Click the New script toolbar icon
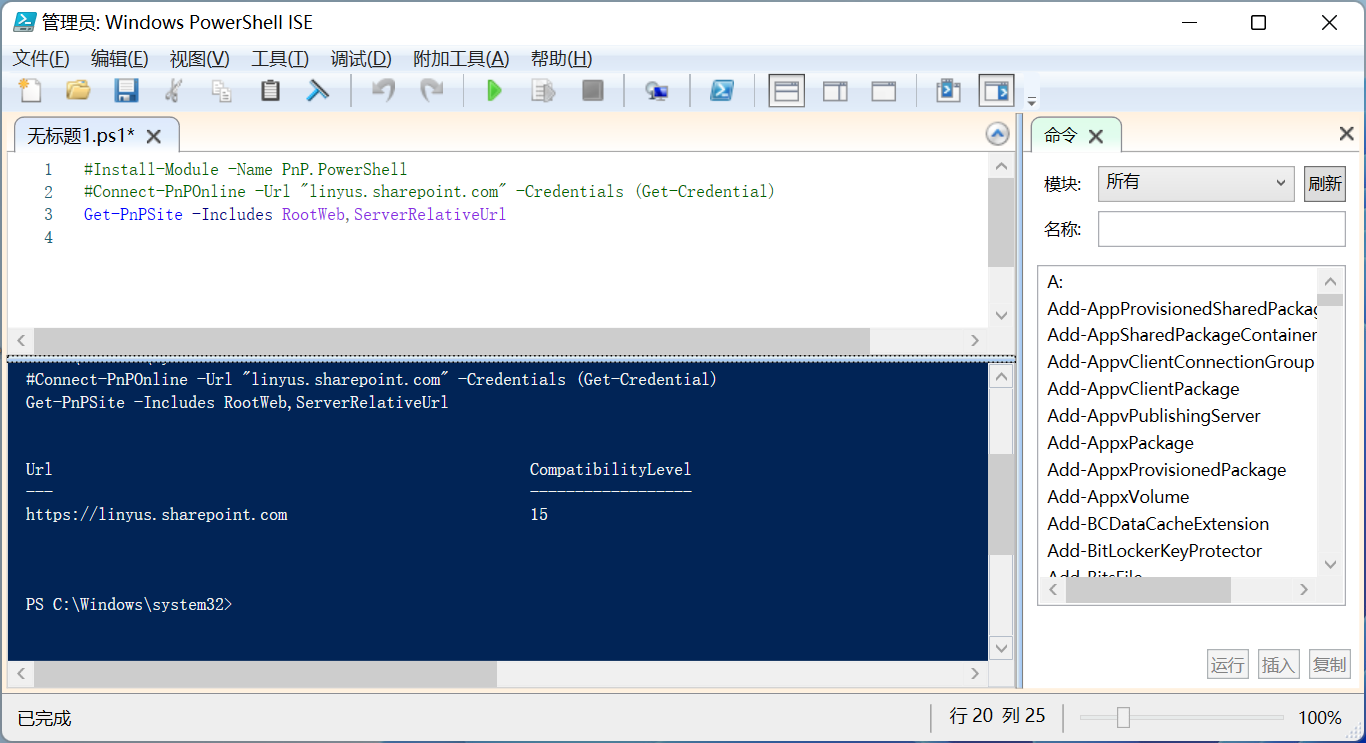This screenshot has height=743, width=1366. [x=30, y=91]
